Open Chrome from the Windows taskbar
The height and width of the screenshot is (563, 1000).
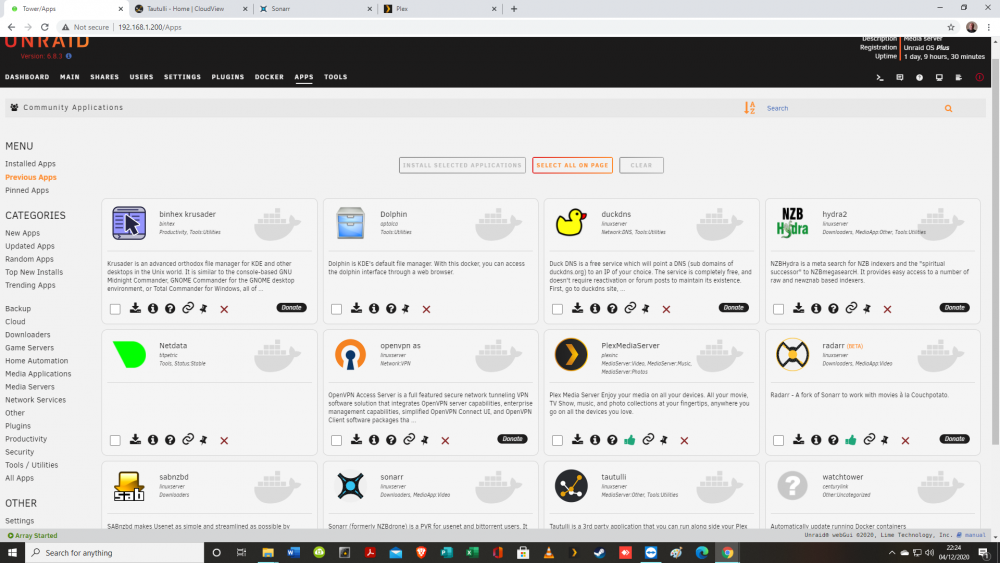point(727,553)
